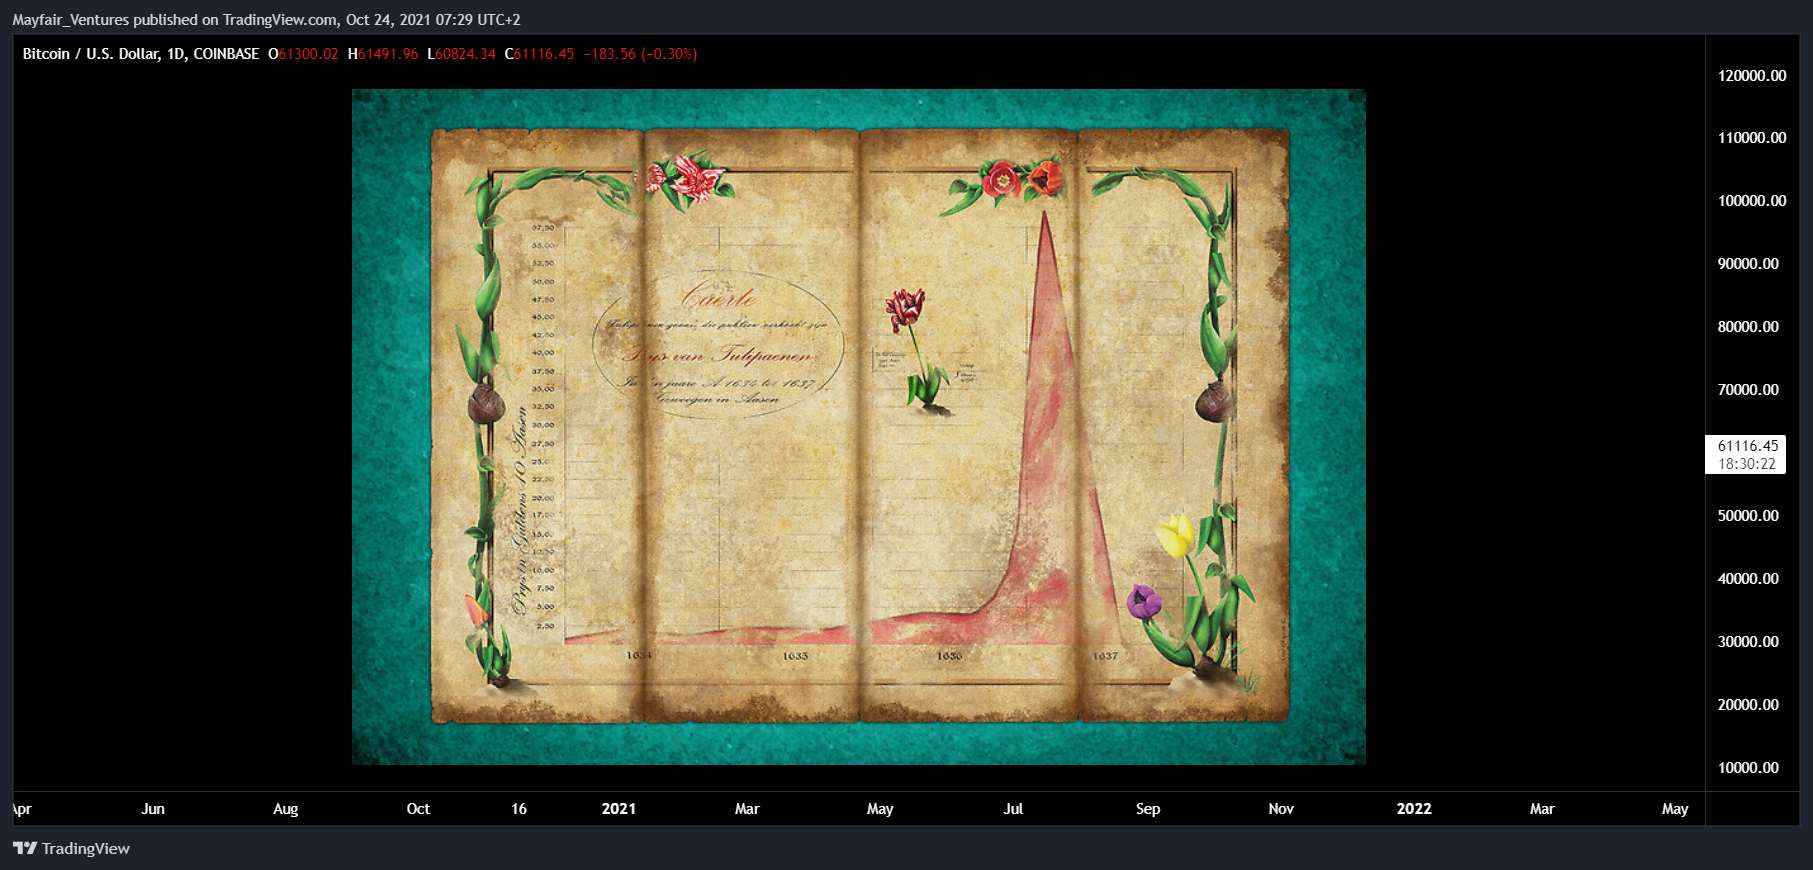
Task: Click the 100000.00 price axis label
Action: [1752, 201]
